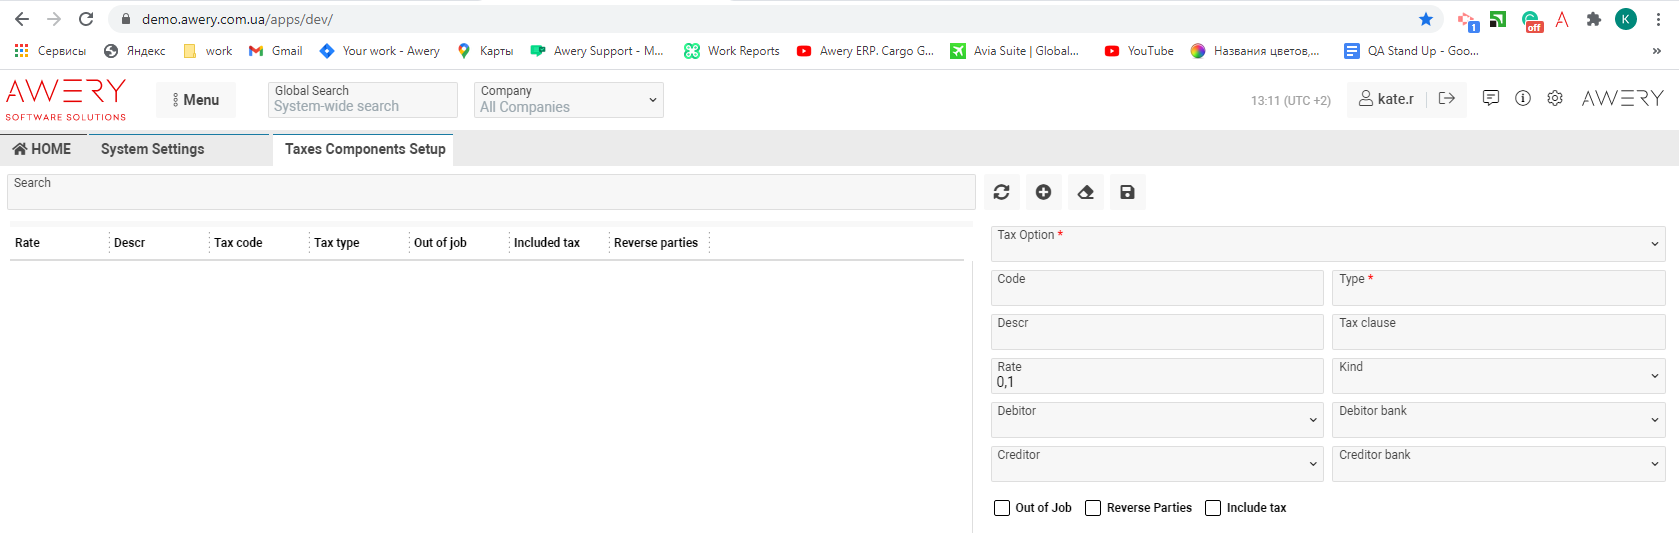Clear the form using the eraser icon
This screenshot has width=1679, height=533.
click(x=1086, y=192)
